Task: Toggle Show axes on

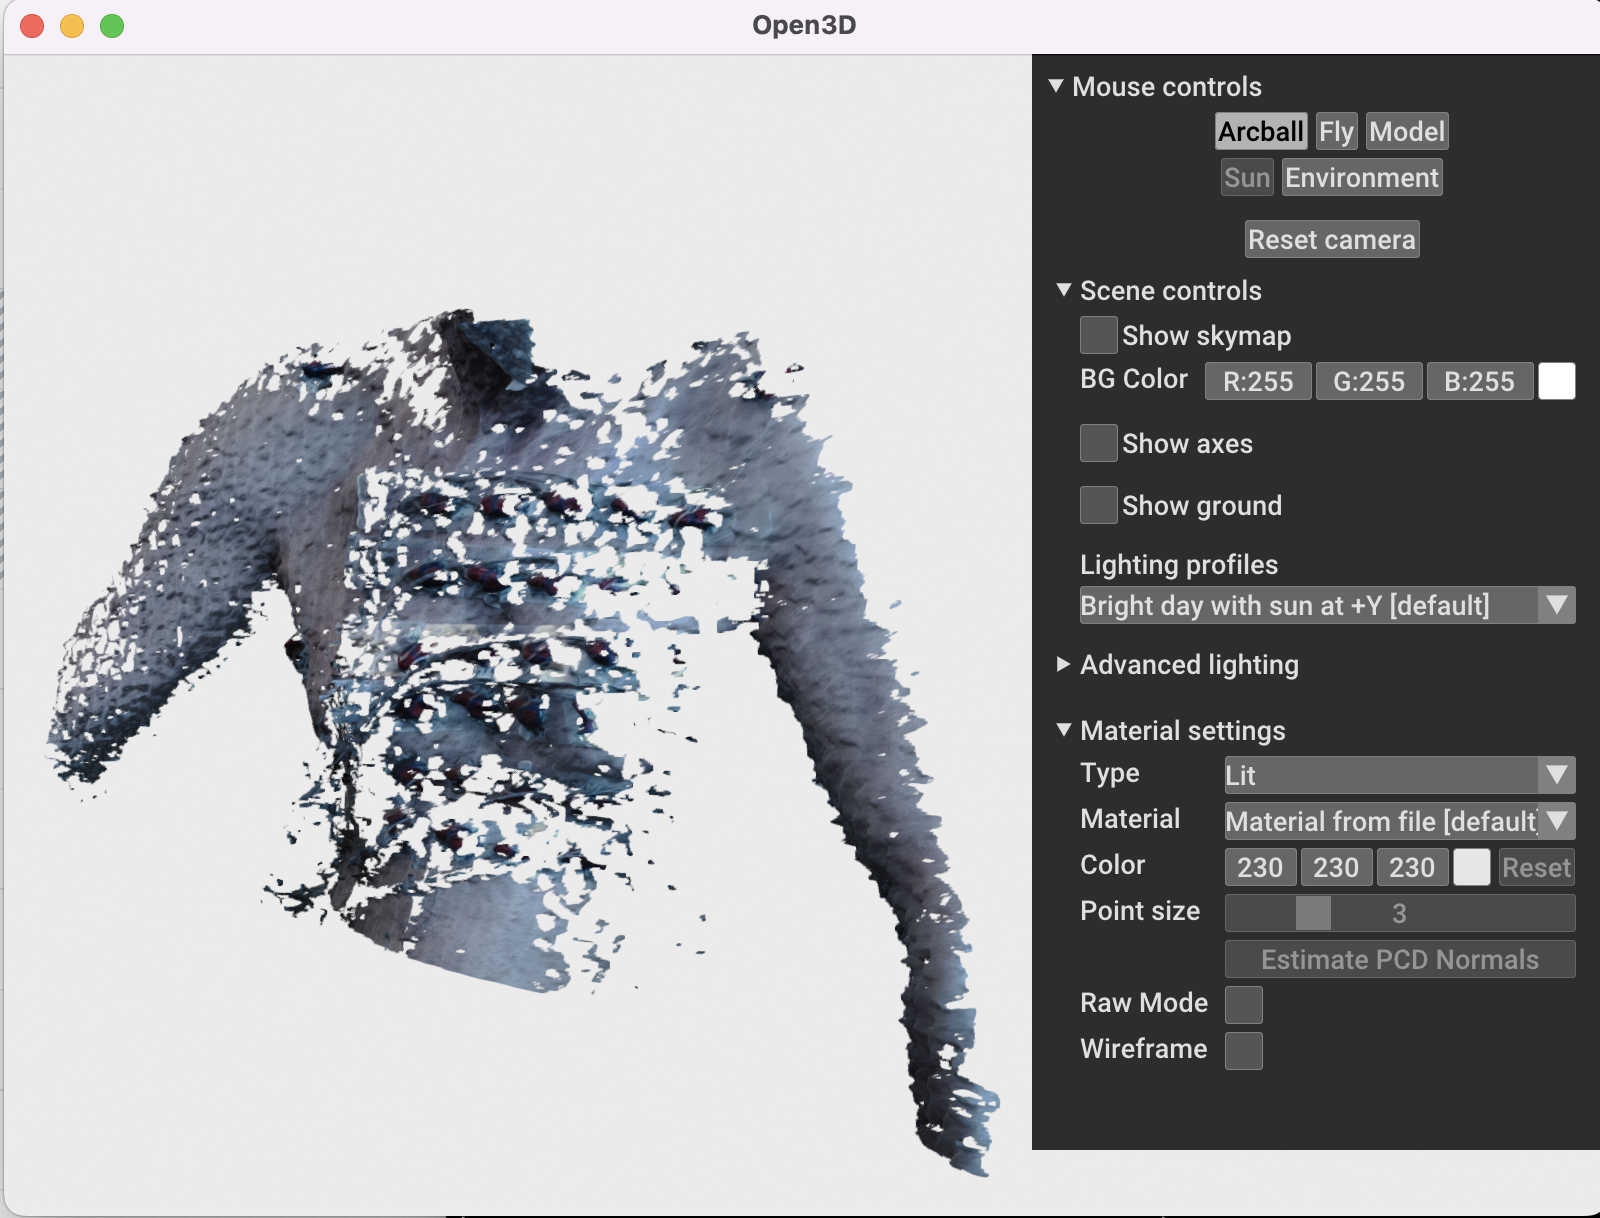Action: click(1098, 443)
